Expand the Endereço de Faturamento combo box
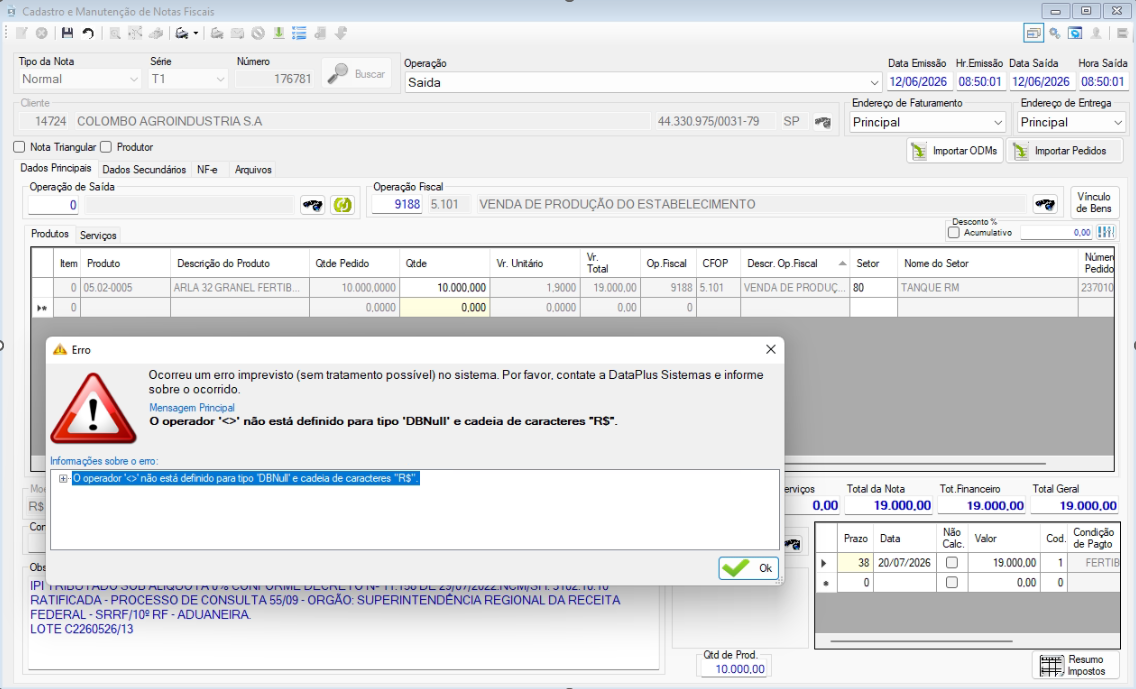 point(998,122)
